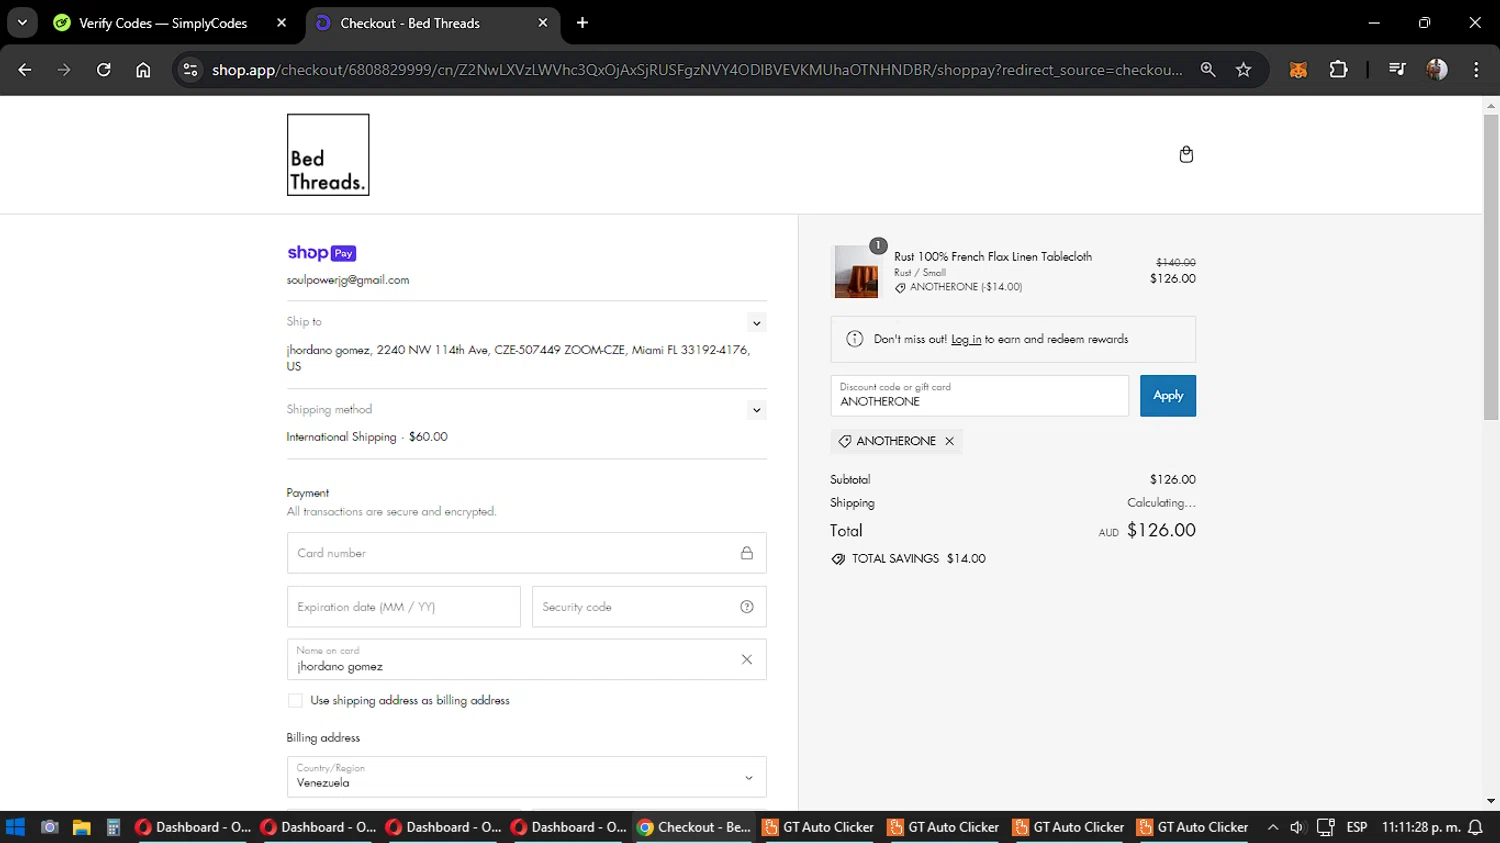Open the shopping cart bag icon
Image resolution: width=1500 pixels, height=843 pixels.
(x=1186, y=154)
